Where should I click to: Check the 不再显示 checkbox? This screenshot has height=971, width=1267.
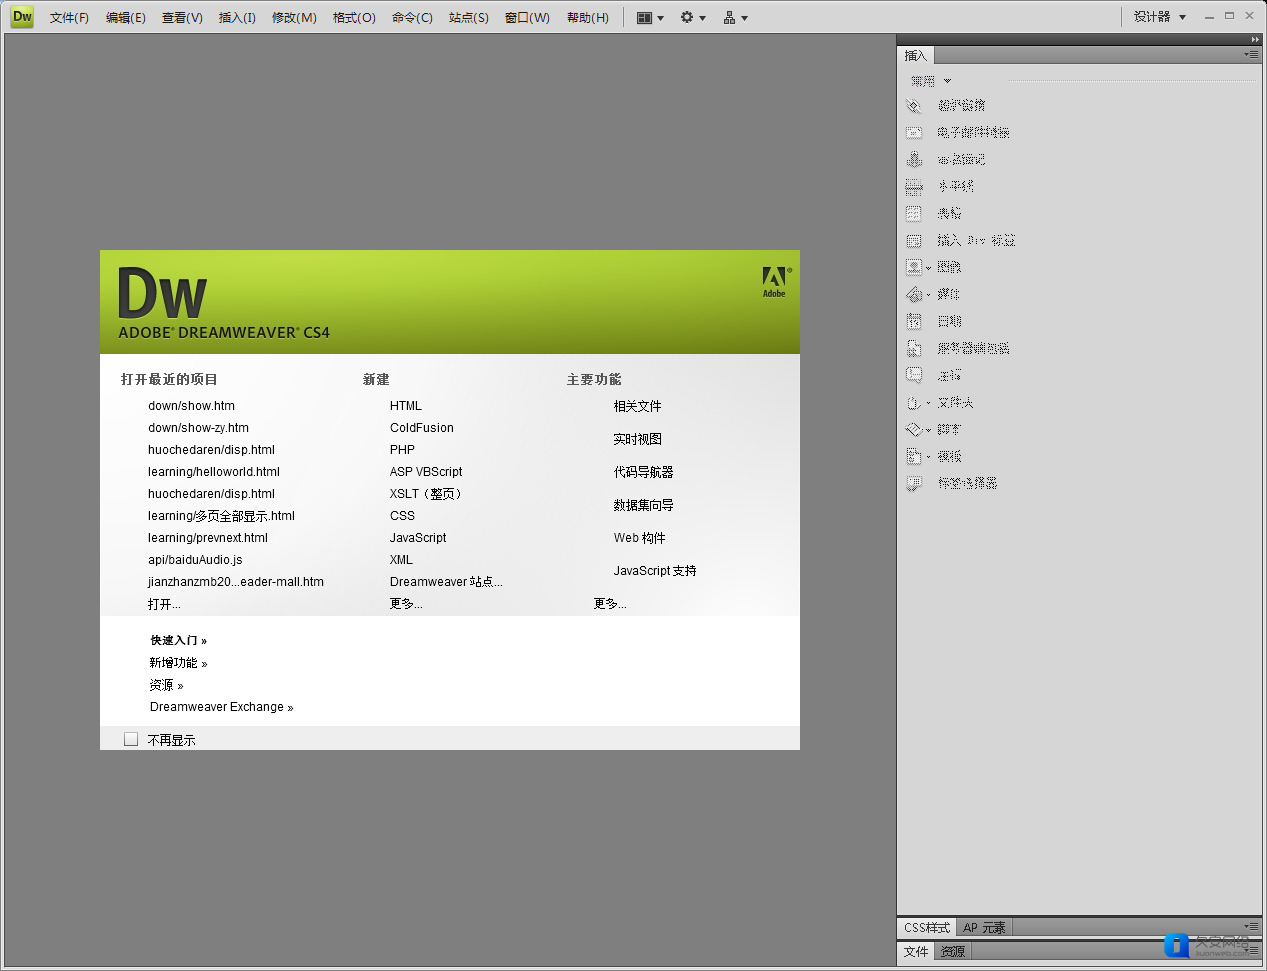(x=131, y=739)
